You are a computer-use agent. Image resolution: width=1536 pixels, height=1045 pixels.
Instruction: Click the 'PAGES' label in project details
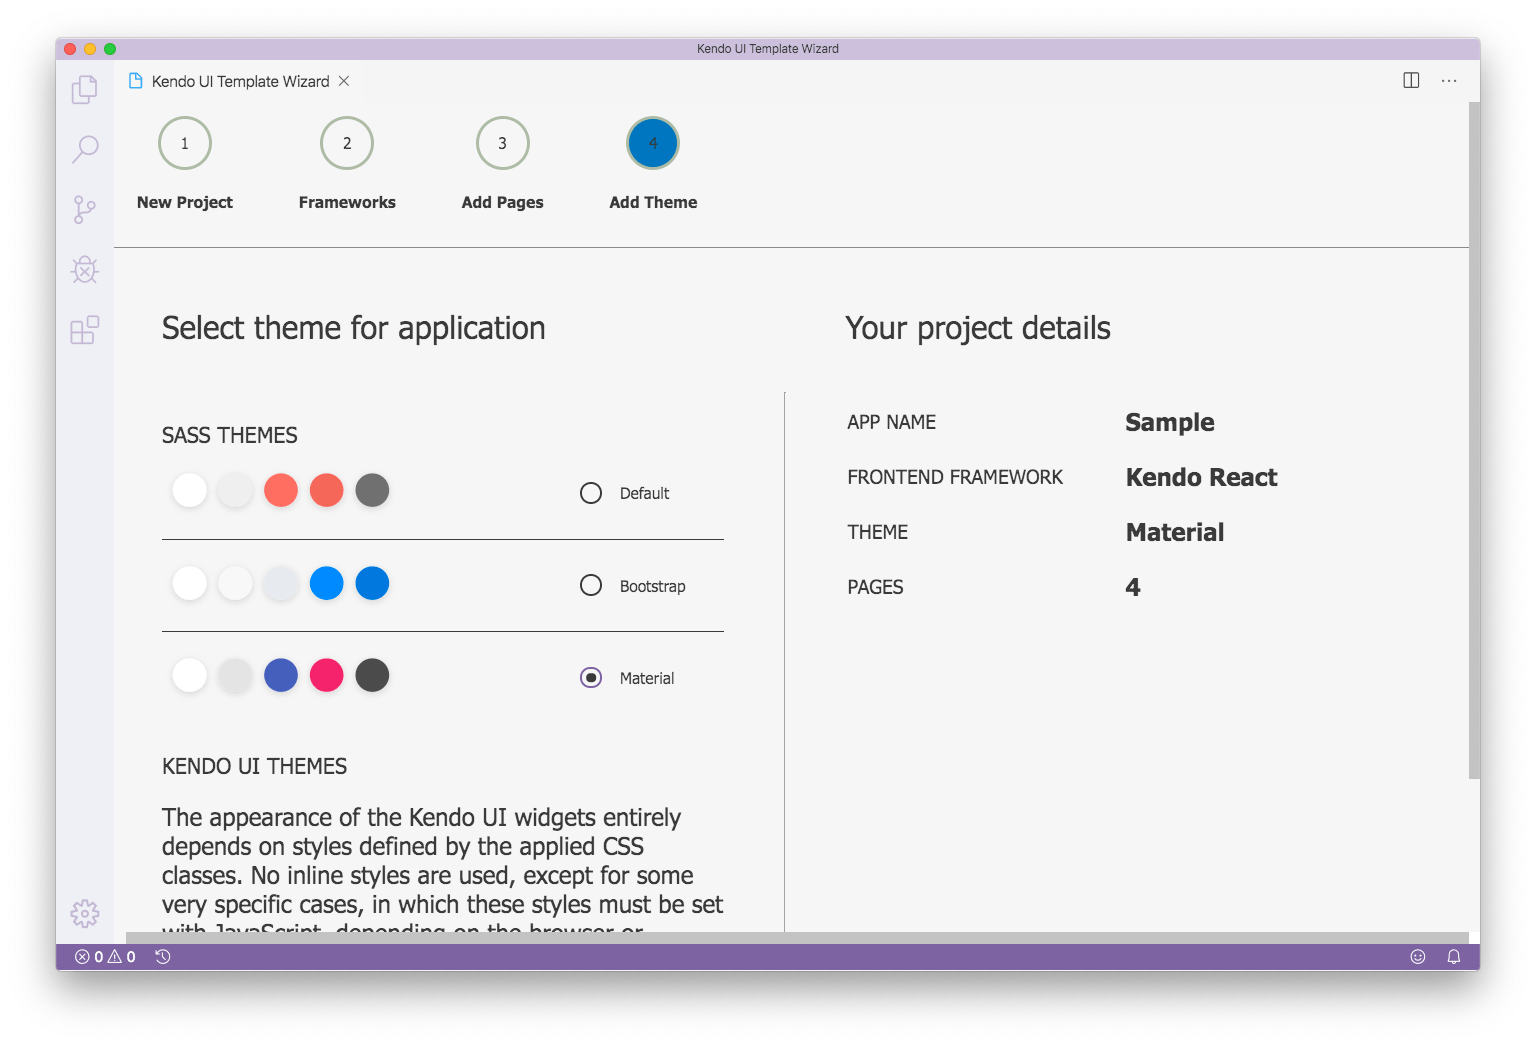876,587
